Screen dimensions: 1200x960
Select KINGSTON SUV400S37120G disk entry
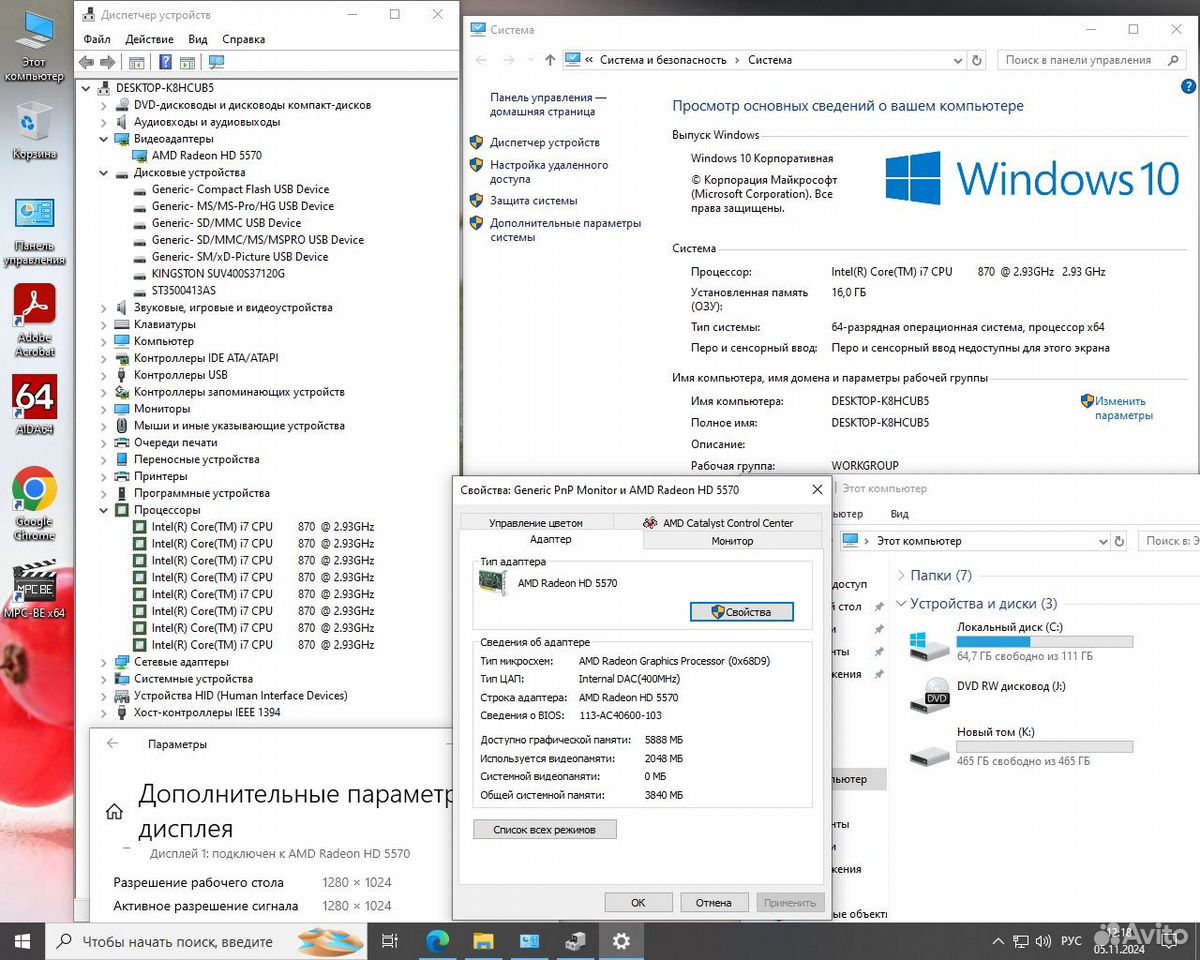coord(218,274)
